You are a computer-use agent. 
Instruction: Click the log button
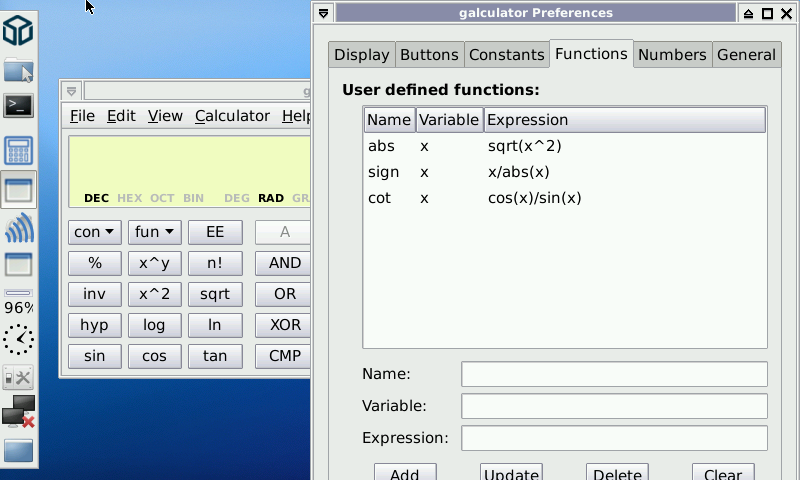[155, 325]
